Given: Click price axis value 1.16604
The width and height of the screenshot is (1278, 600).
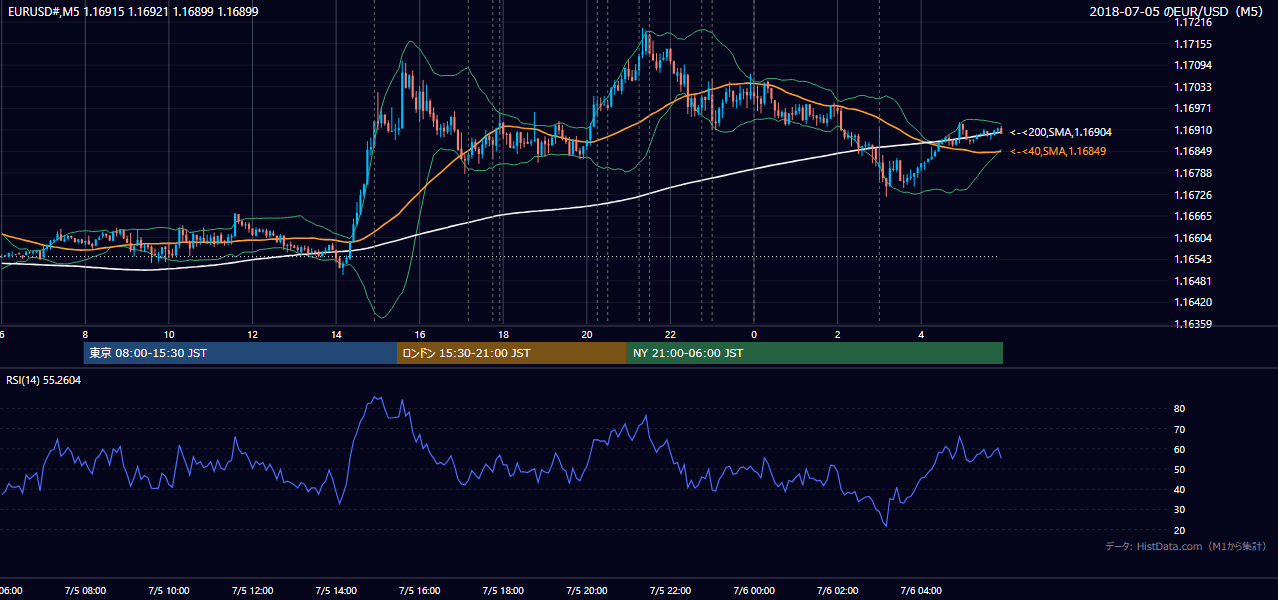Looking at the screenshot, I should tap(1192, 238).
